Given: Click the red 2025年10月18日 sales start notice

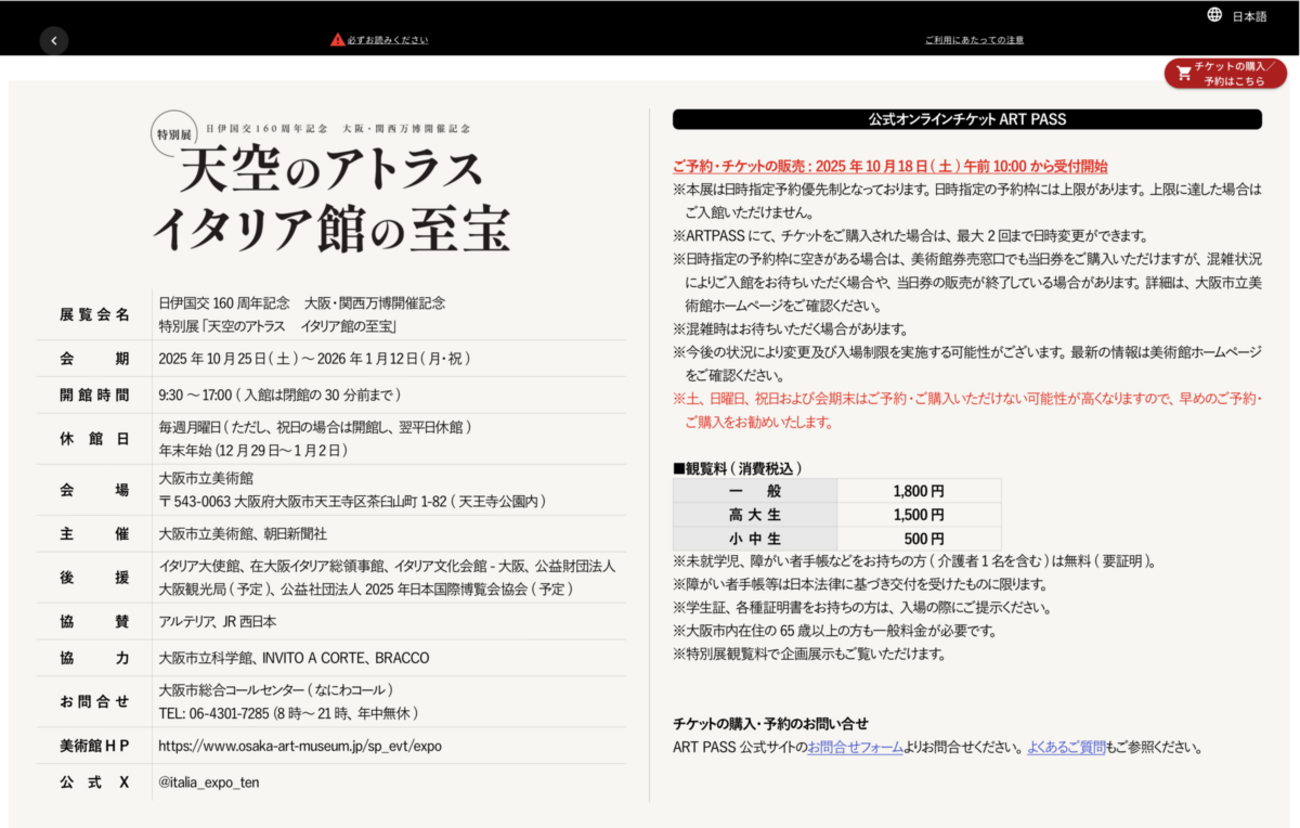Looking at the screenshot, I should click(x=890, y=166).
